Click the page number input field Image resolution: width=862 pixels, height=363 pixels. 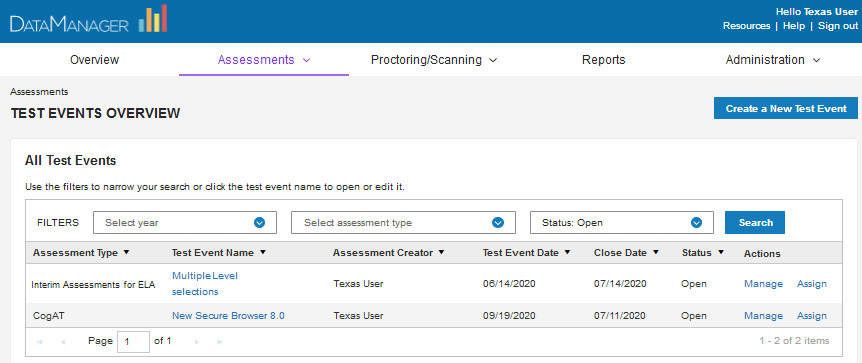tap(135, 342)
